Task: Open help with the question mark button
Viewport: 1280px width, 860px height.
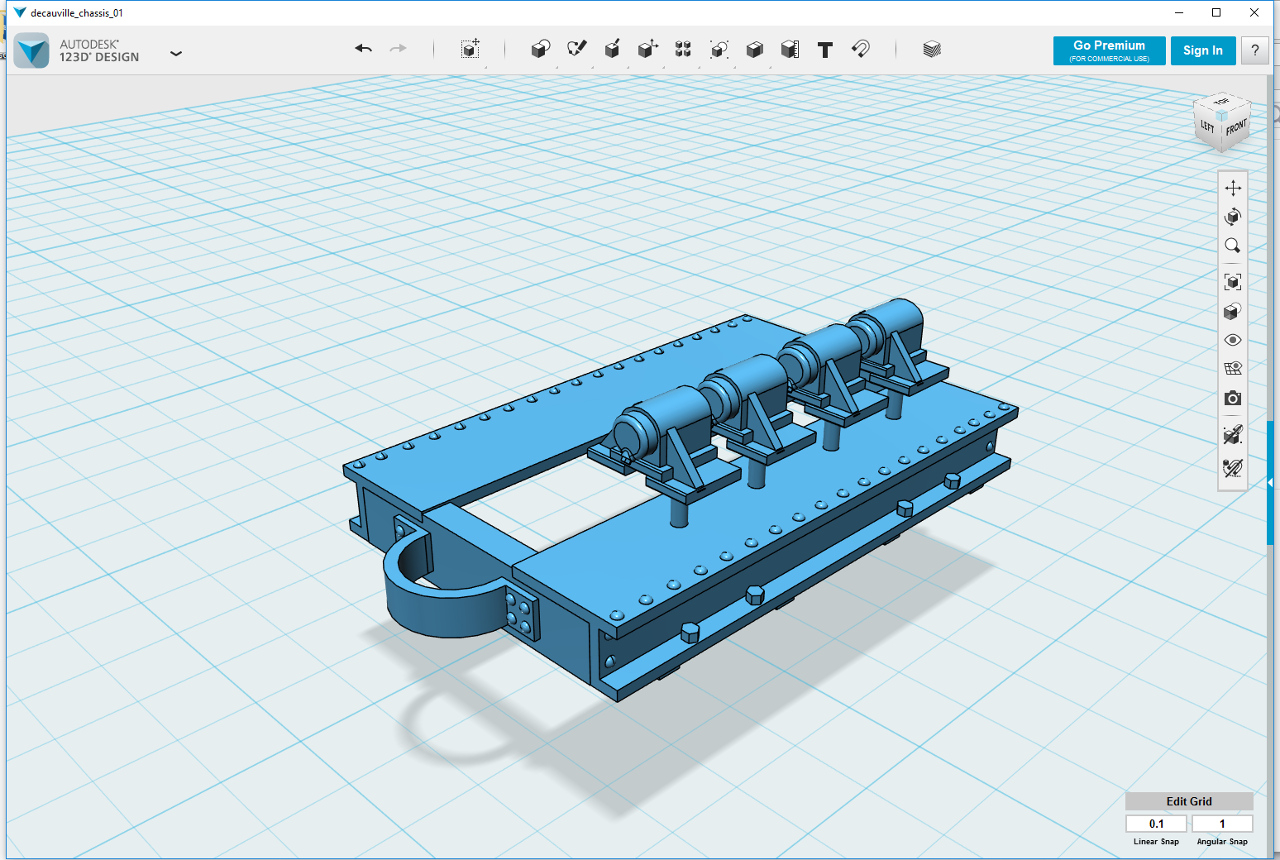Action: pos(1255,50)
